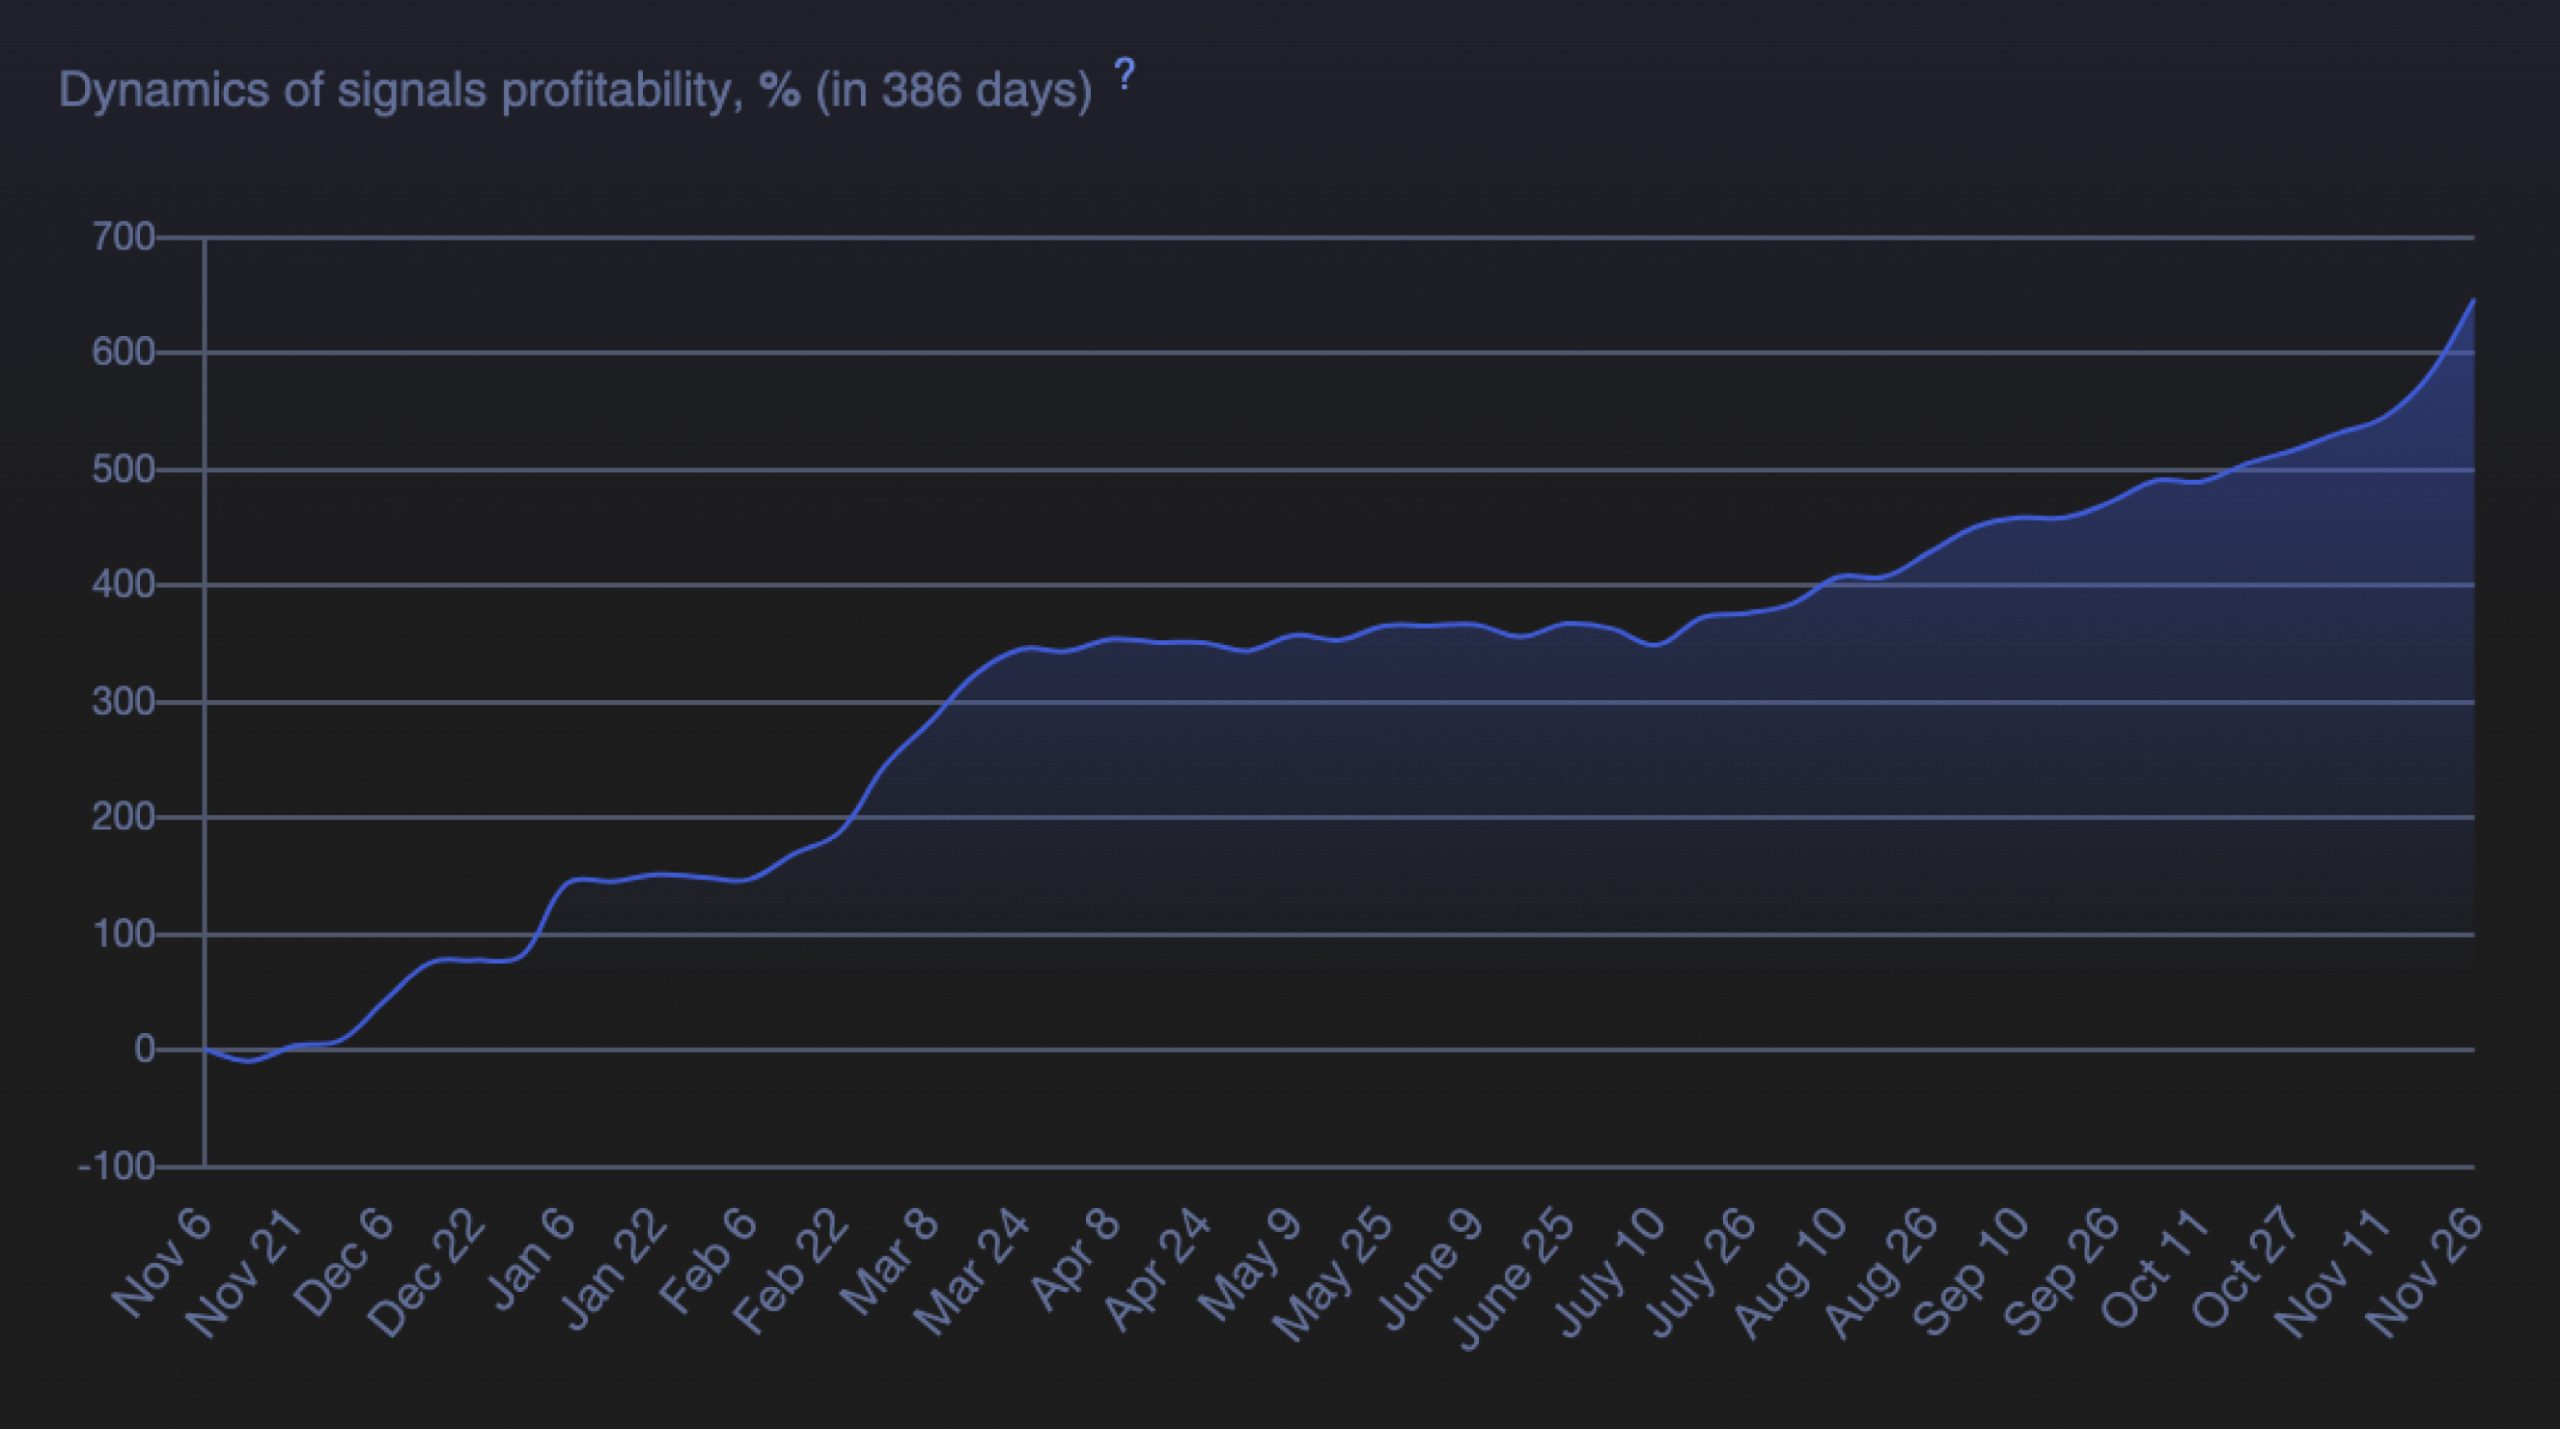
Task: Click the 'Oct 27' date label
Action: (x=2246, y=1271)
